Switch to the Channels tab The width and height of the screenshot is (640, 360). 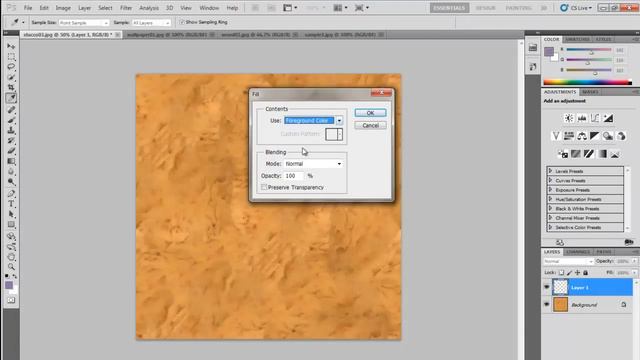(578, 252)
